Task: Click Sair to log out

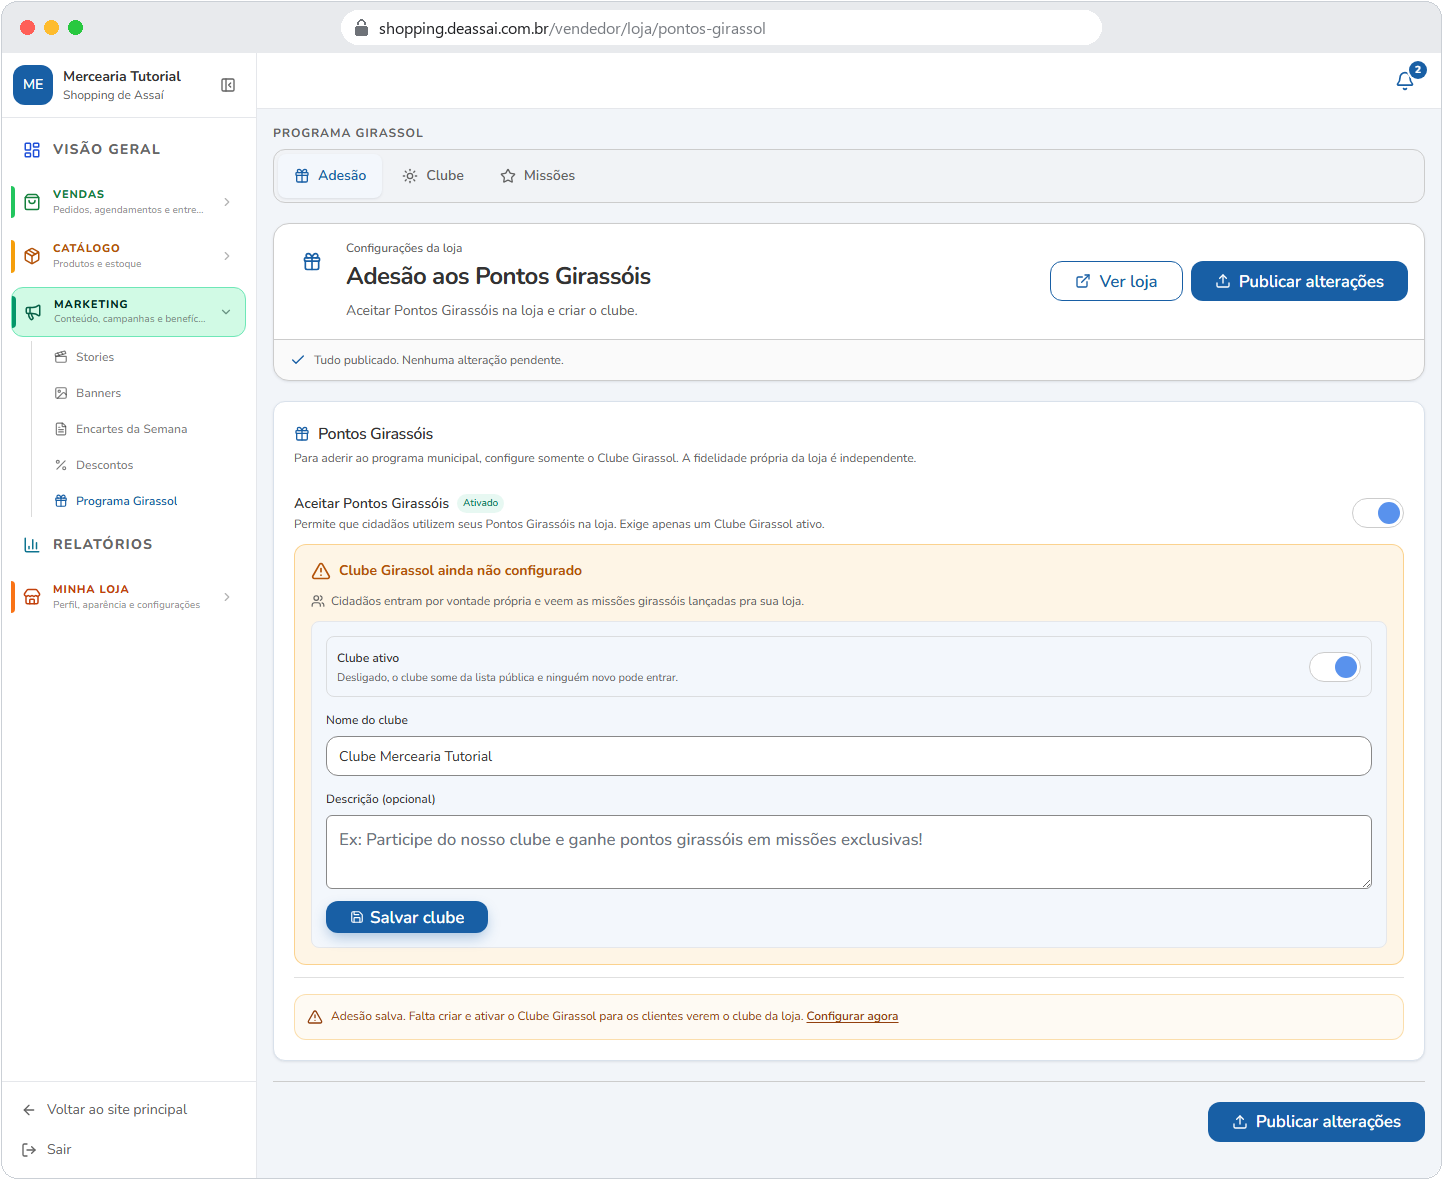Action: coord(47,1150)
